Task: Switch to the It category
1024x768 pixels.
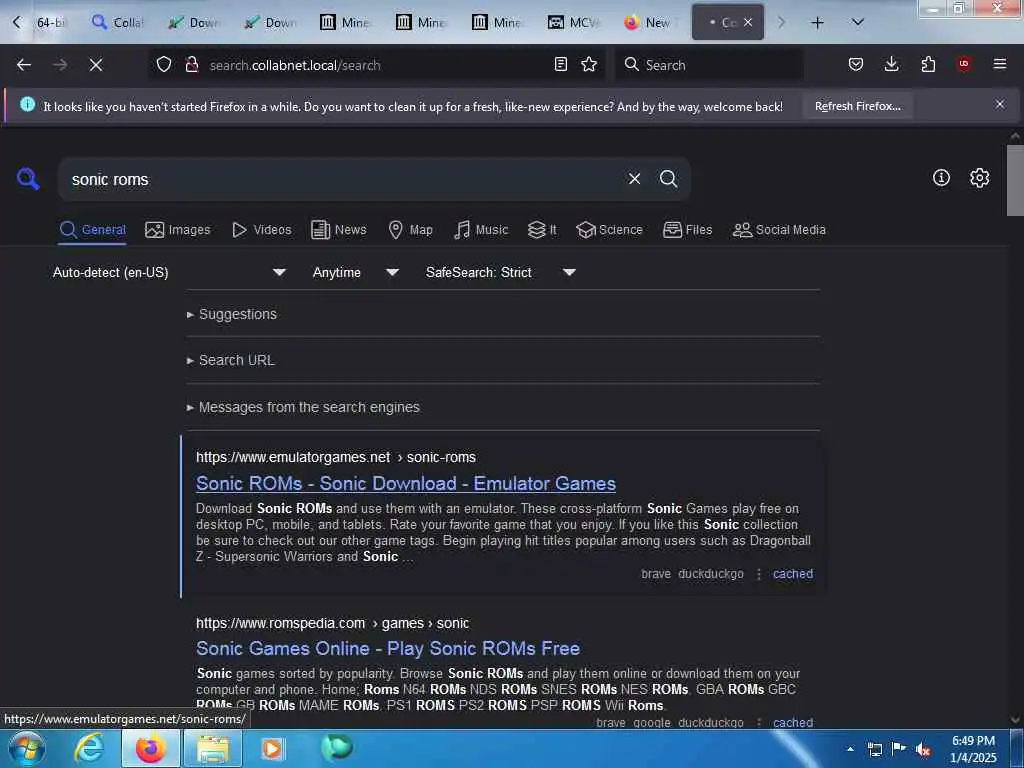Action: click(x=542, y=230)
